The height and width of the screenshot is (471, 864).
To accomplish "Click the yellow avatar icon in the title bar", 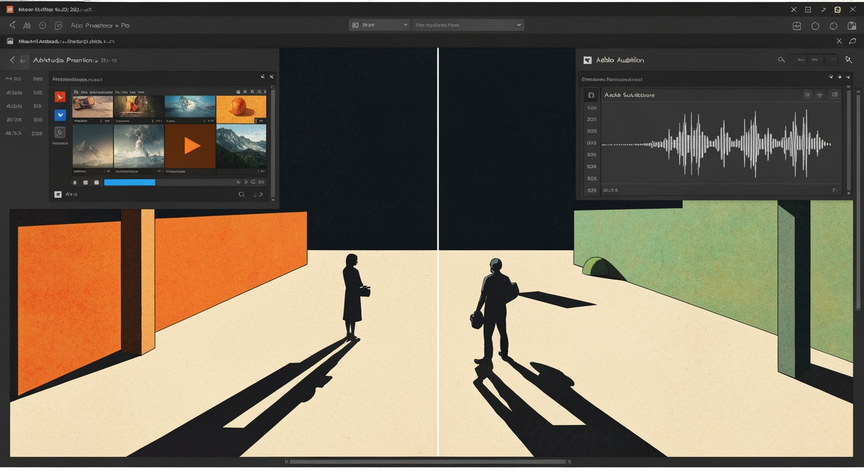I will (x=838, y=9).
